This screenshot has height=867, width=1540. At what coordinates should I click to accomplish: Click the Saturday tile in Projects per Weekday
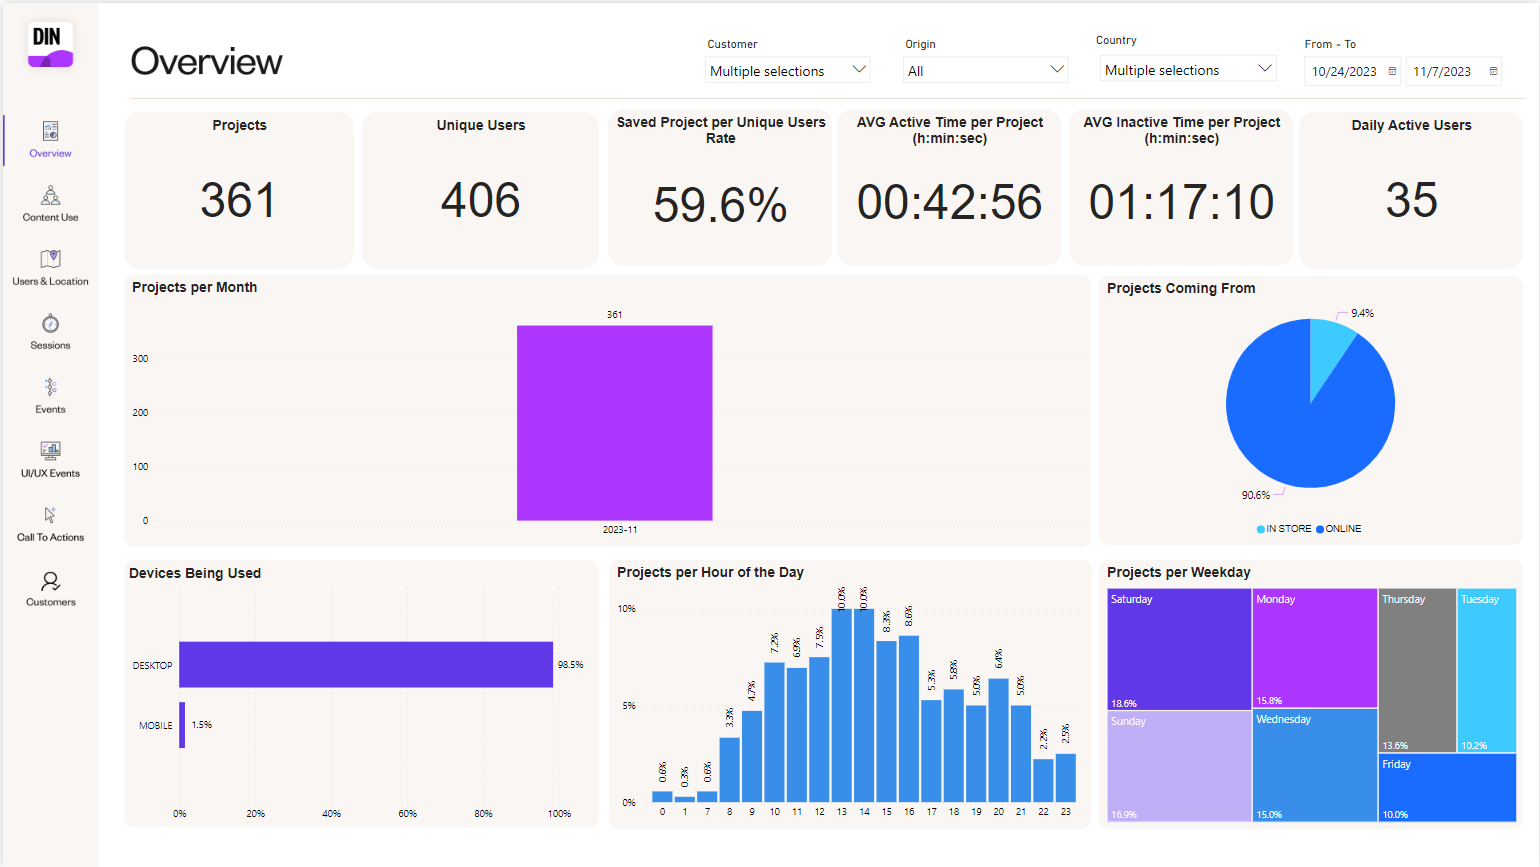(1178, 648)
